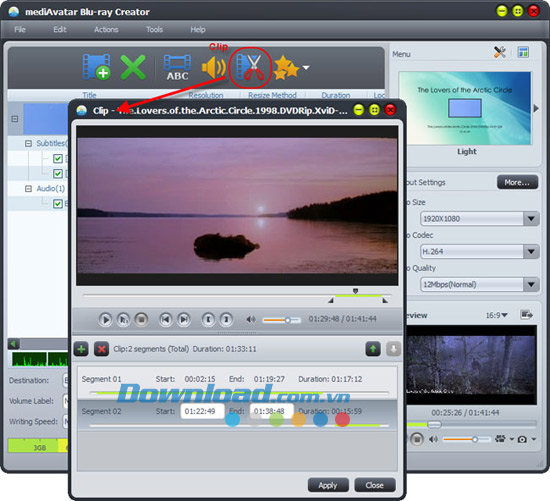Jump to next frame in Clip window

pos(184,319)
